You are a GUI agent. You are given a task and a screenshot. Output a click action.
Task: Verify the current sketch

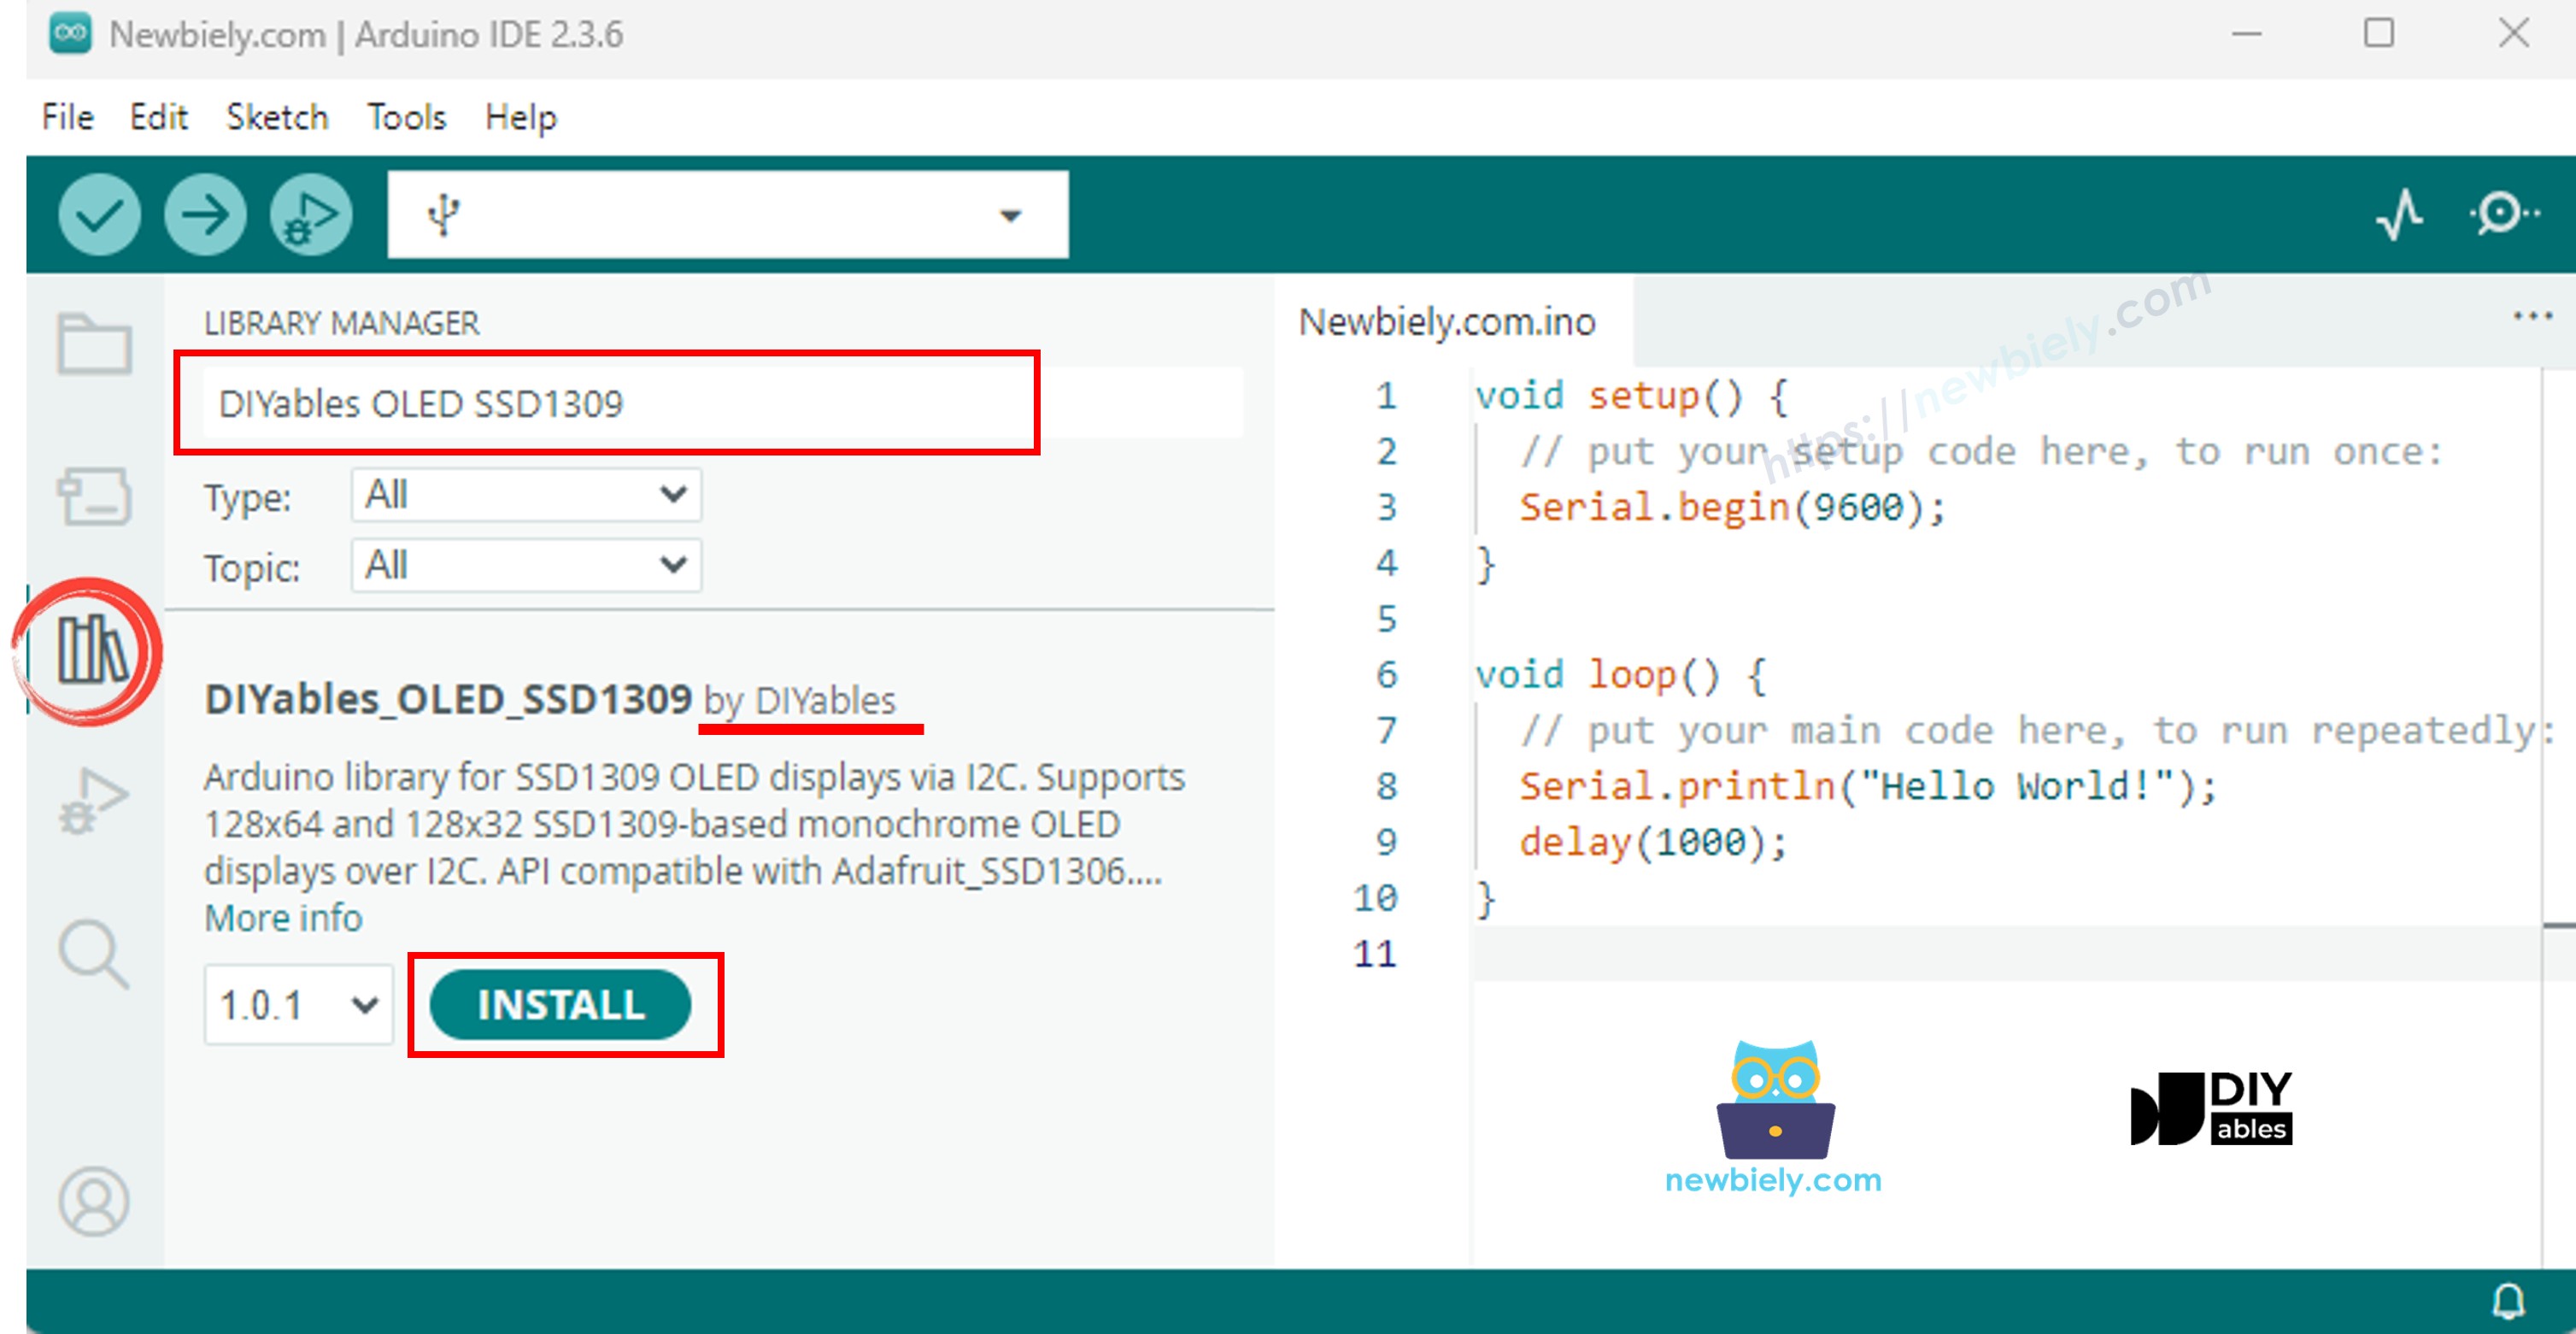tap(99, 214)
